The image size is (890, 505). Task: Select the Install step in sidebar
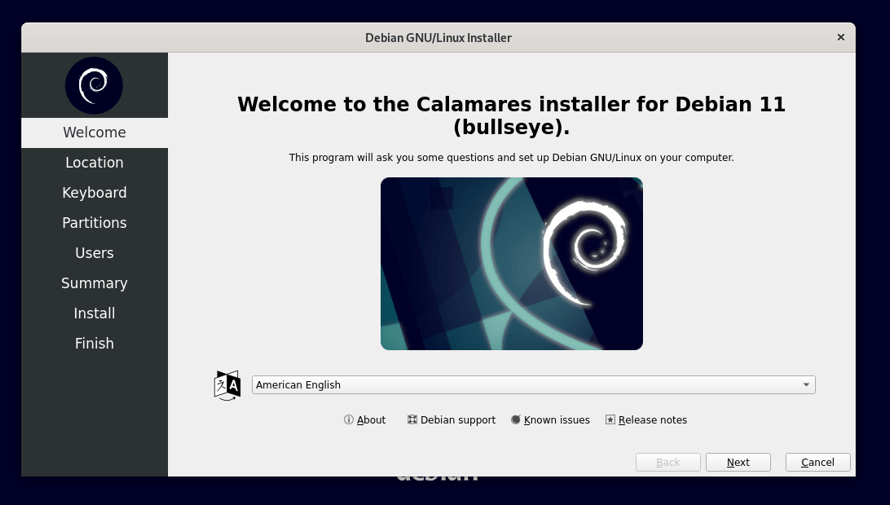tap(94, 313)
